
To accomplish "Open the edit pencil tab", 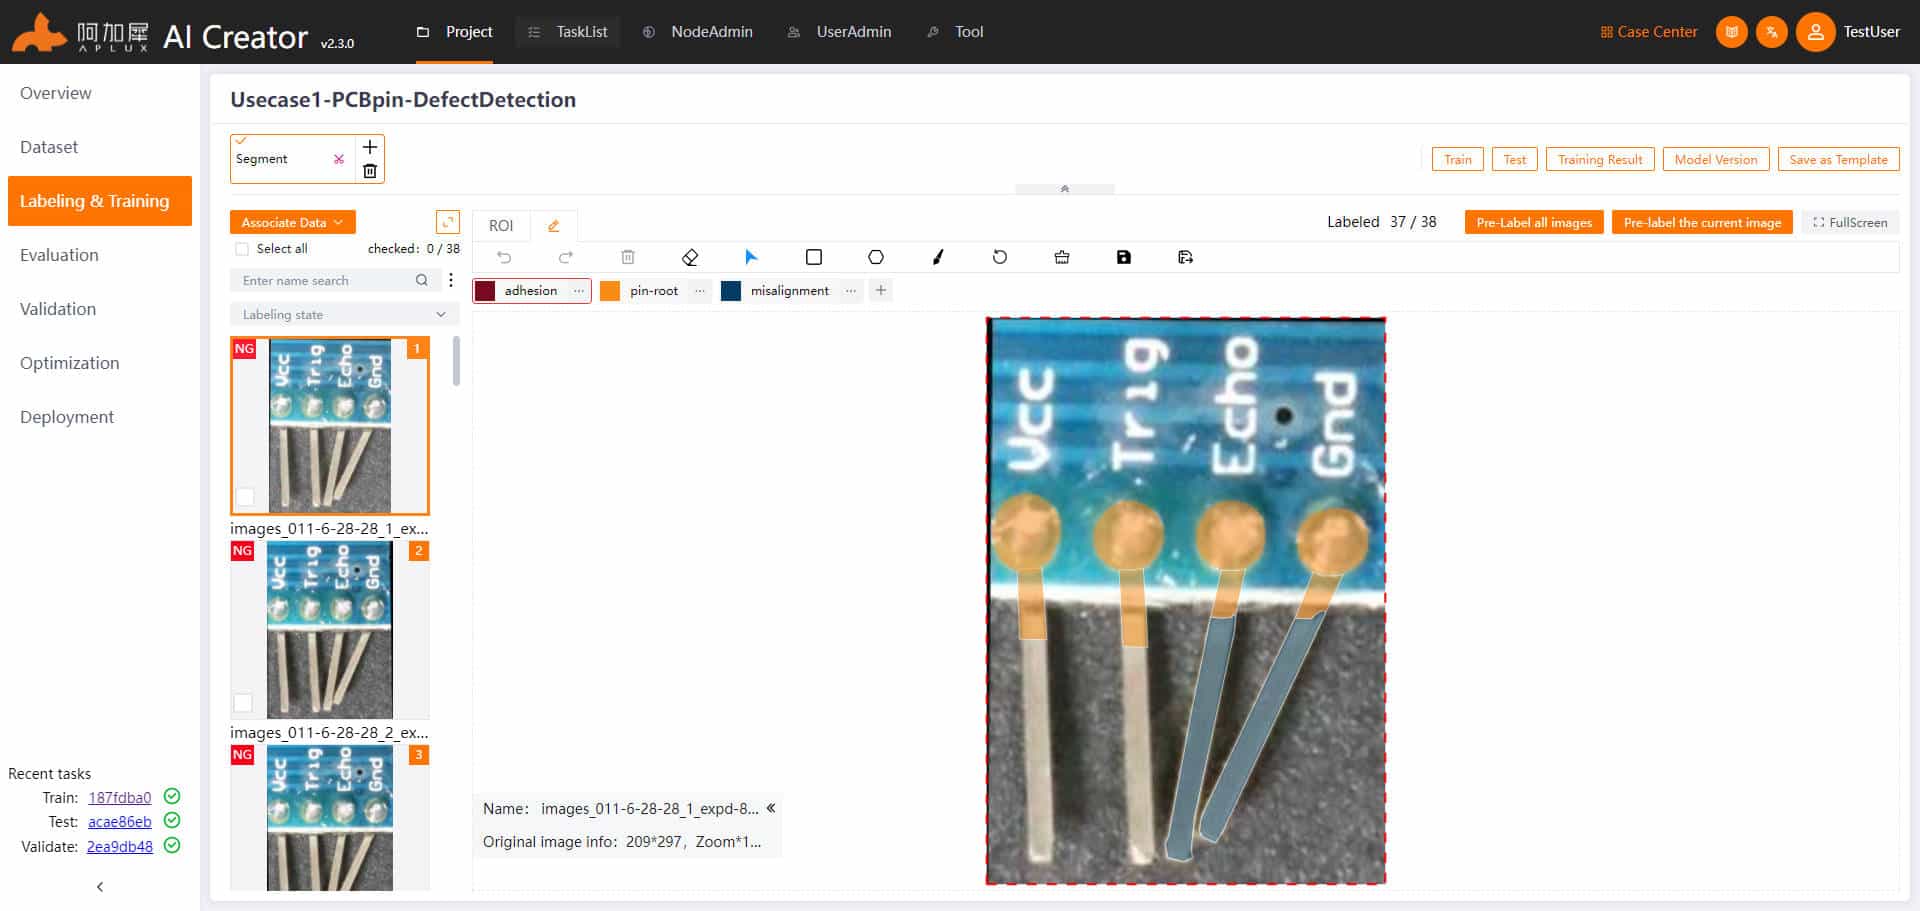I will pyautogui.click(x=553, y=226).
